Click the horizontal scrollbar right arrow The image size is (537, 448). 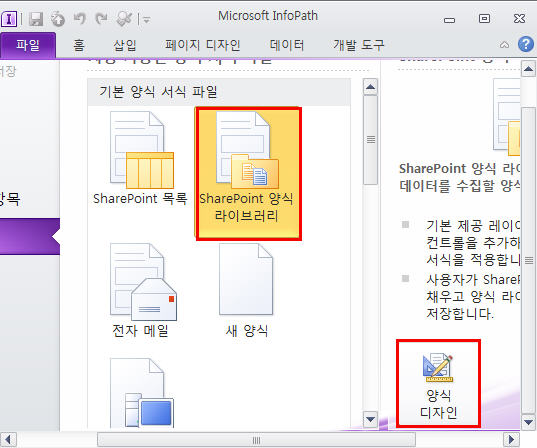pos(512,439)
